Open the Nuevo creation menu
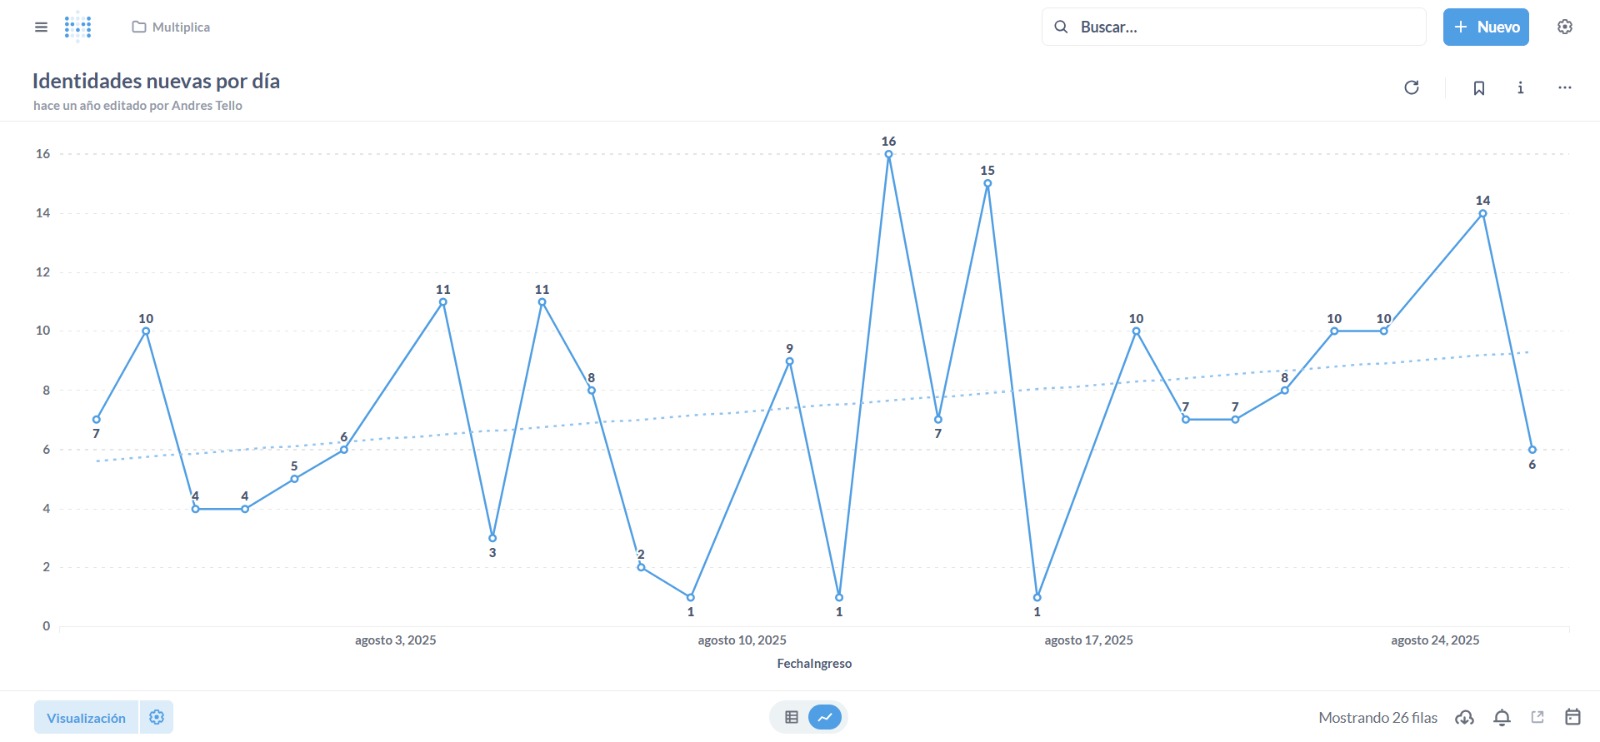Viewport: 1600px width, 742px height. (x=1486, y=27)
